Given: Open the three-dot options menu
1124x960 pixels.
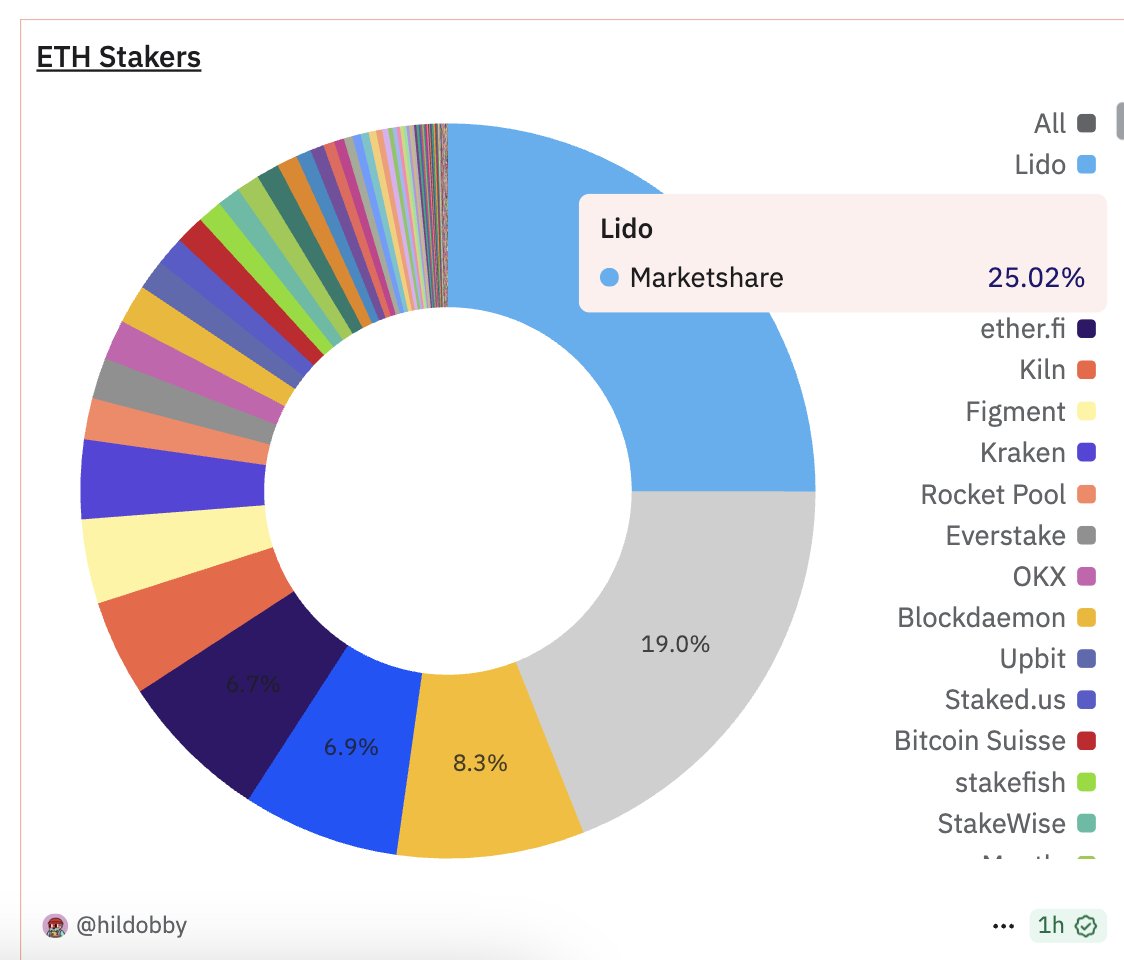Looking at the screenshot, I should [x=1003, y=926].
